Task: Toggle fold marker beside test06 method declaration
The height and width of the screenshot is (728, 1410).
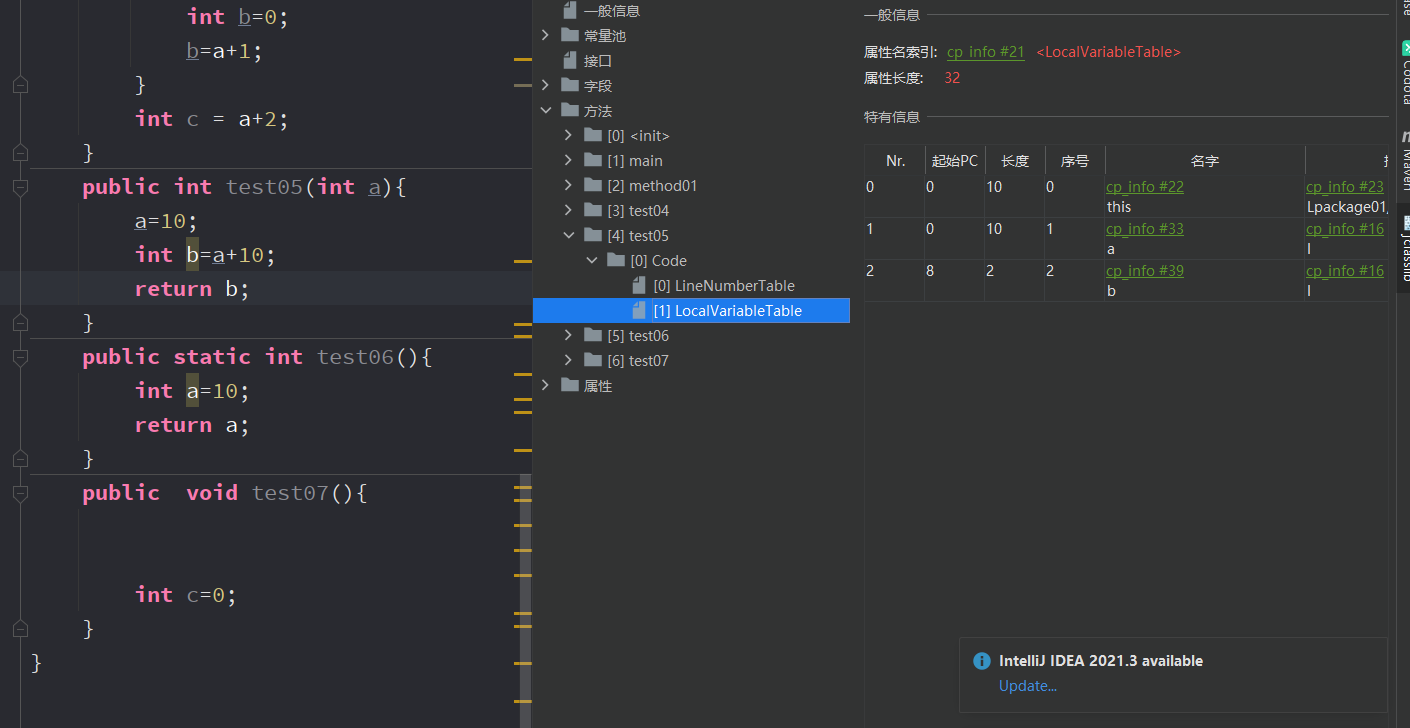Action: [20, 357]
